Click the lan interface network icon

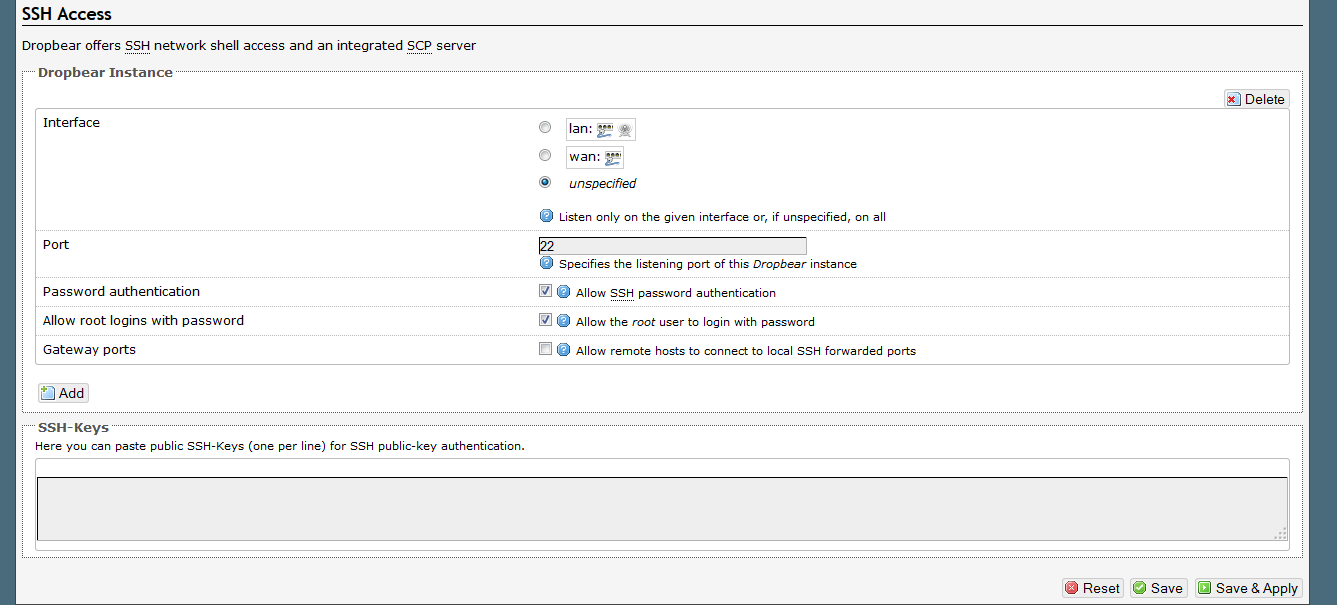pos(605,129)
